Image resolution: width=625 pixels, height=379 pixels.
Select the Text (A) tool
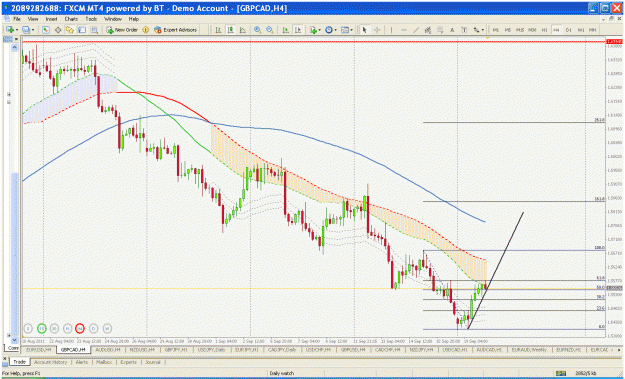coord(452,30)
